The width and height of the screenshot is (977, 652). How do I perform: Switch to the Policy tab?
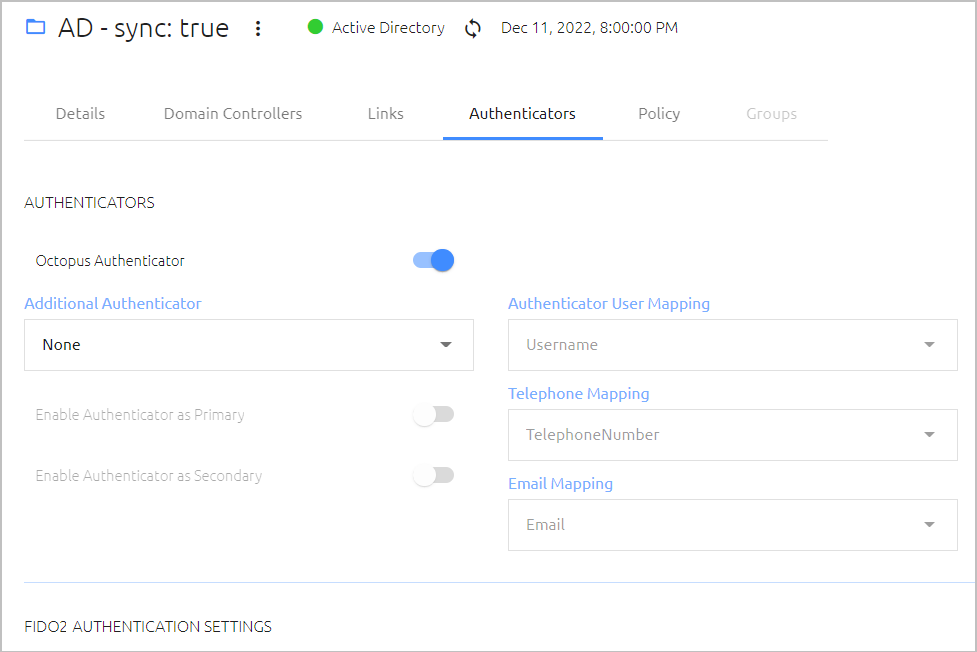pos(659,113)
